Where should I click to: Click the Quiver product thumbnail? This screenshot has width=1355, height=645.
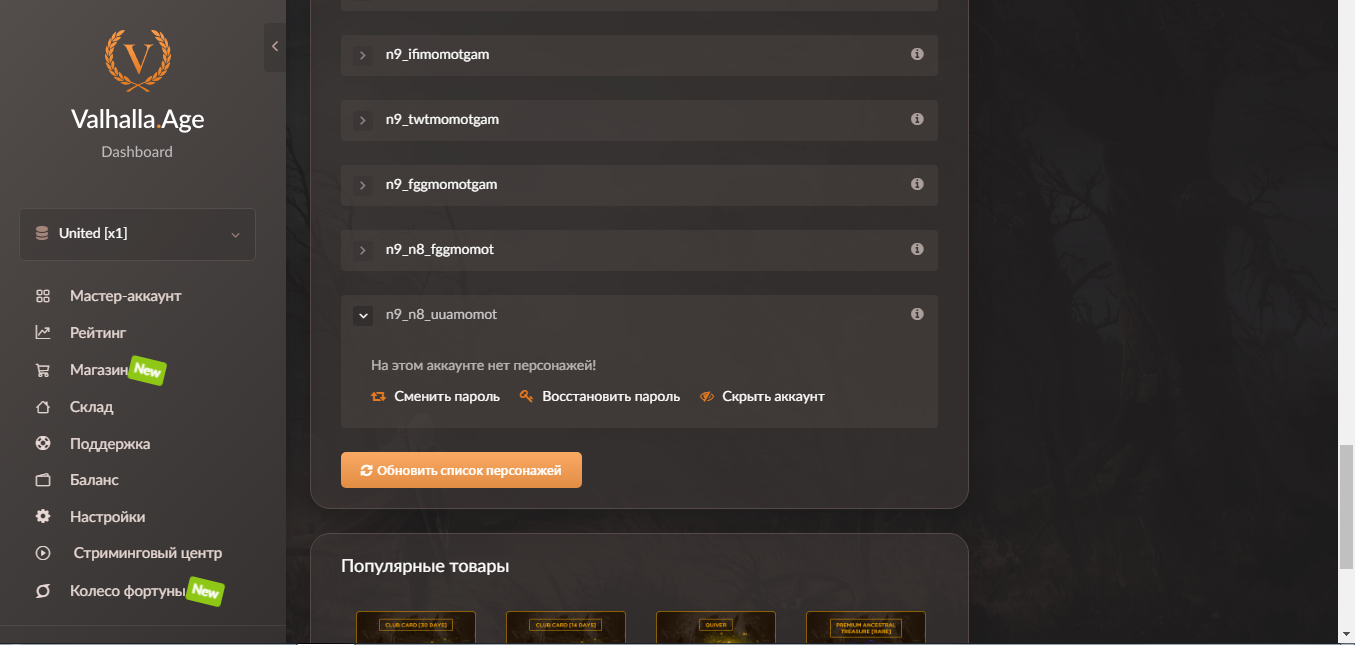point(715,627)
